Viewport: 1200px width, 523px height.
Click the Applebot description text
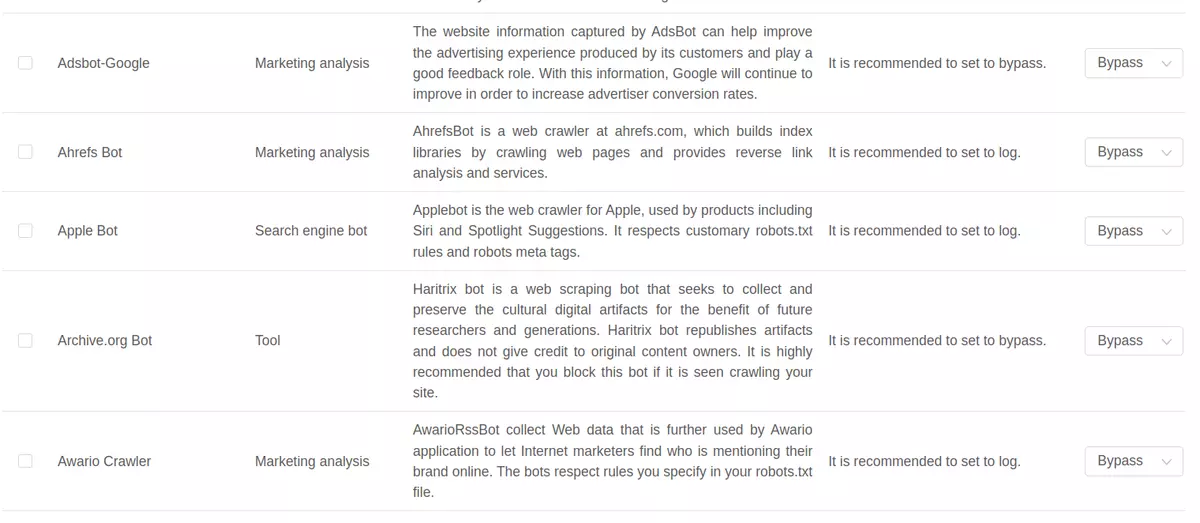click(613, 231)
